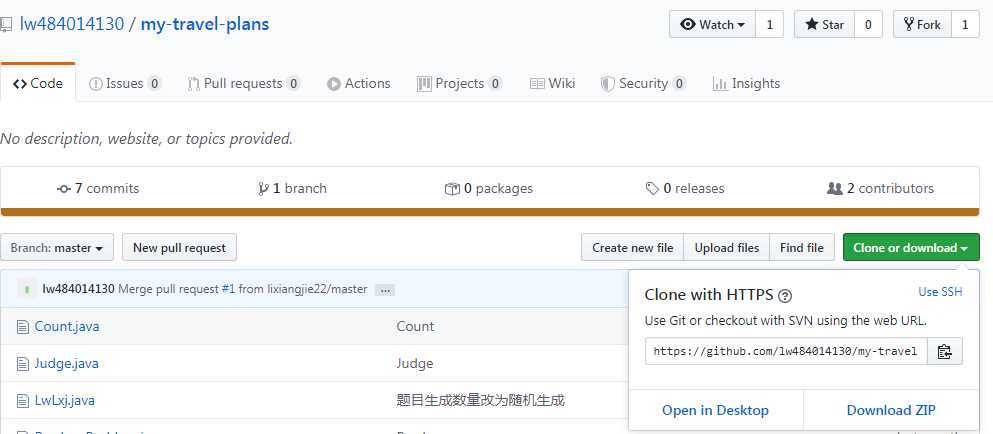Switch to the Projects tab
Screen dimensions: 993x434
pos(460,83)
